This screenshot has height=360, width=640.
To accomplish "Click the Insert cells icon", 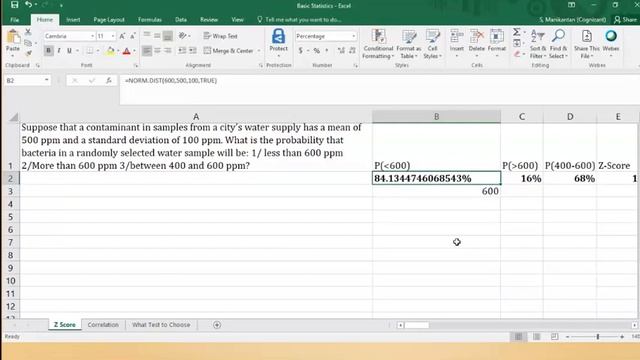I will click(x=456, y=36).
